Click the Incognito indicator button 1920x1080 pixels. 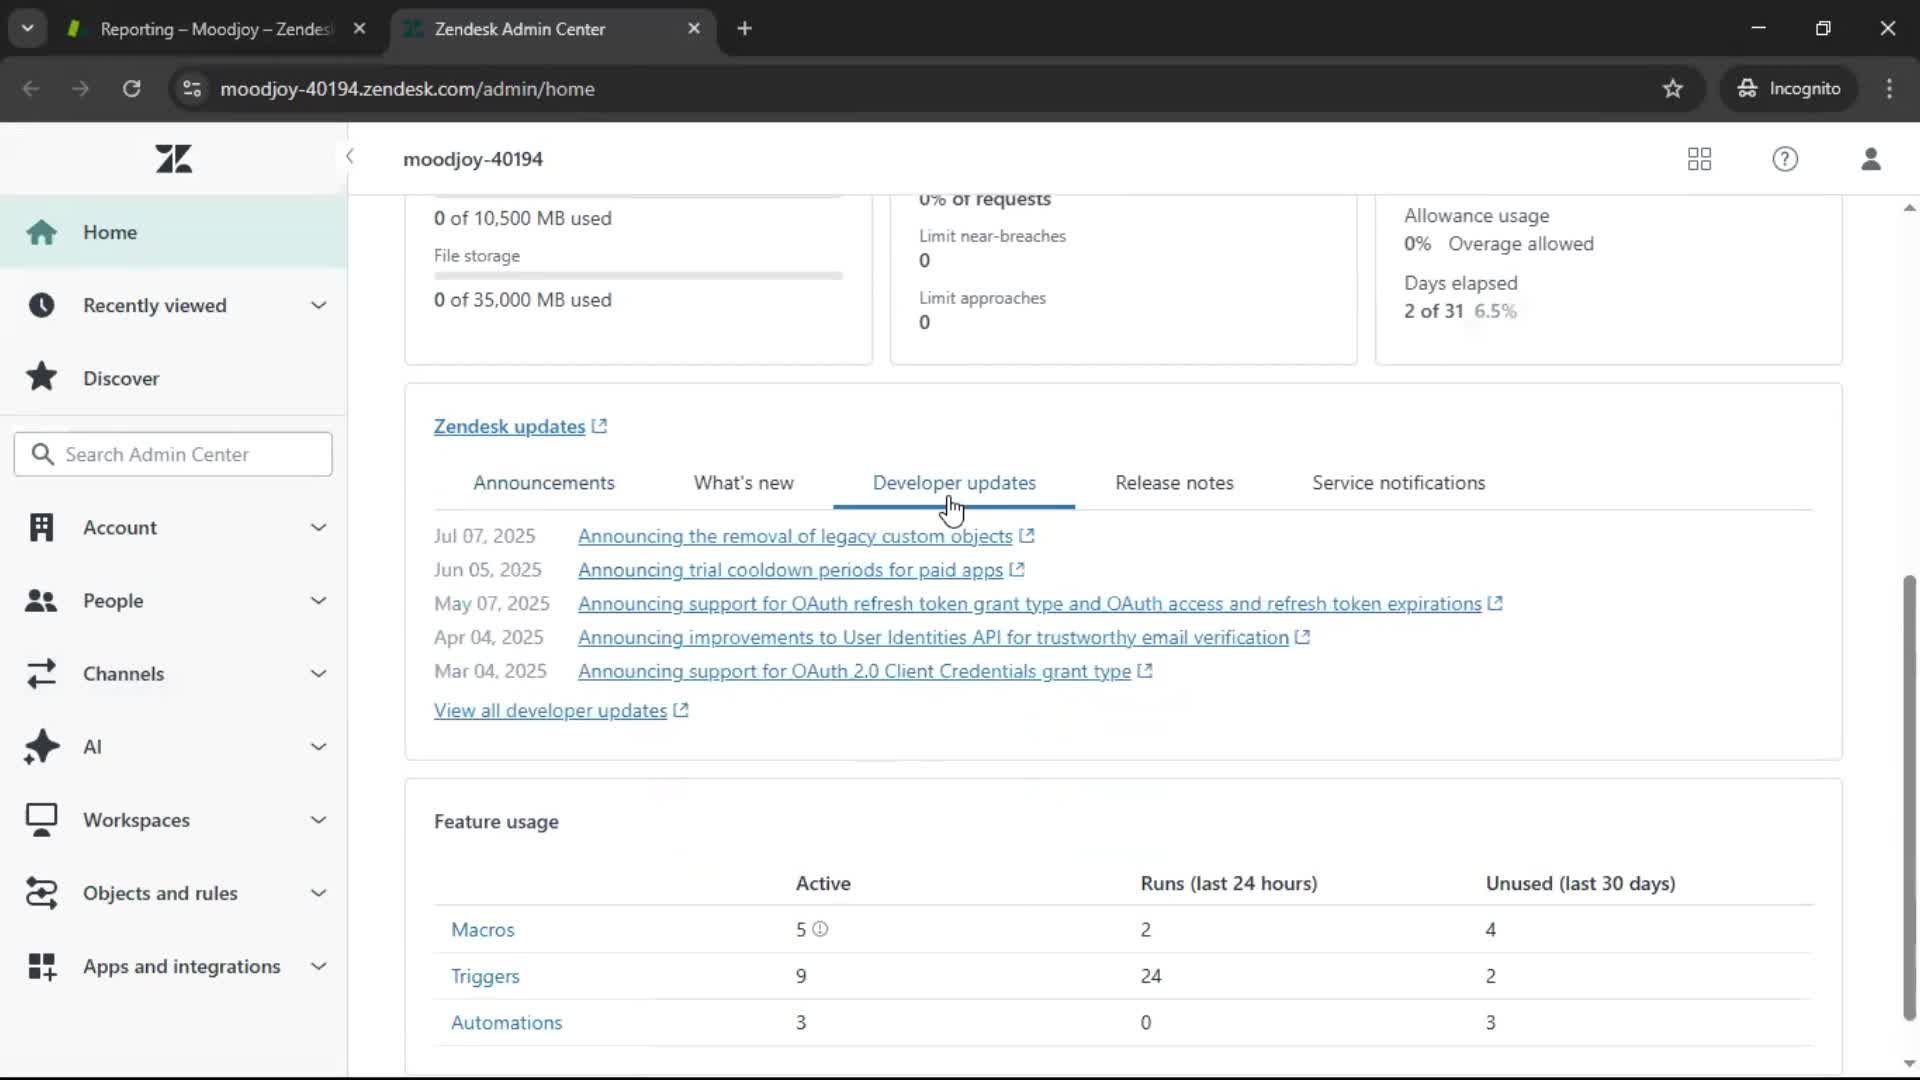coord(1788,89)
